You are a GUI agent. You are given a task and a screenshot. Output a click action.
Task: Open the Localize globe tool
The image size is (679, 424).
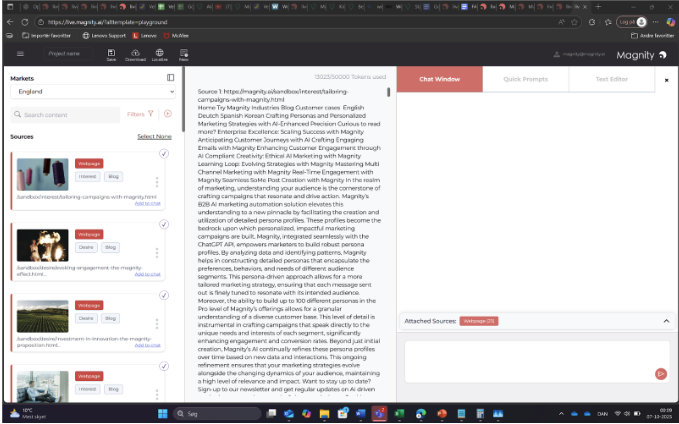pos(160,54)
